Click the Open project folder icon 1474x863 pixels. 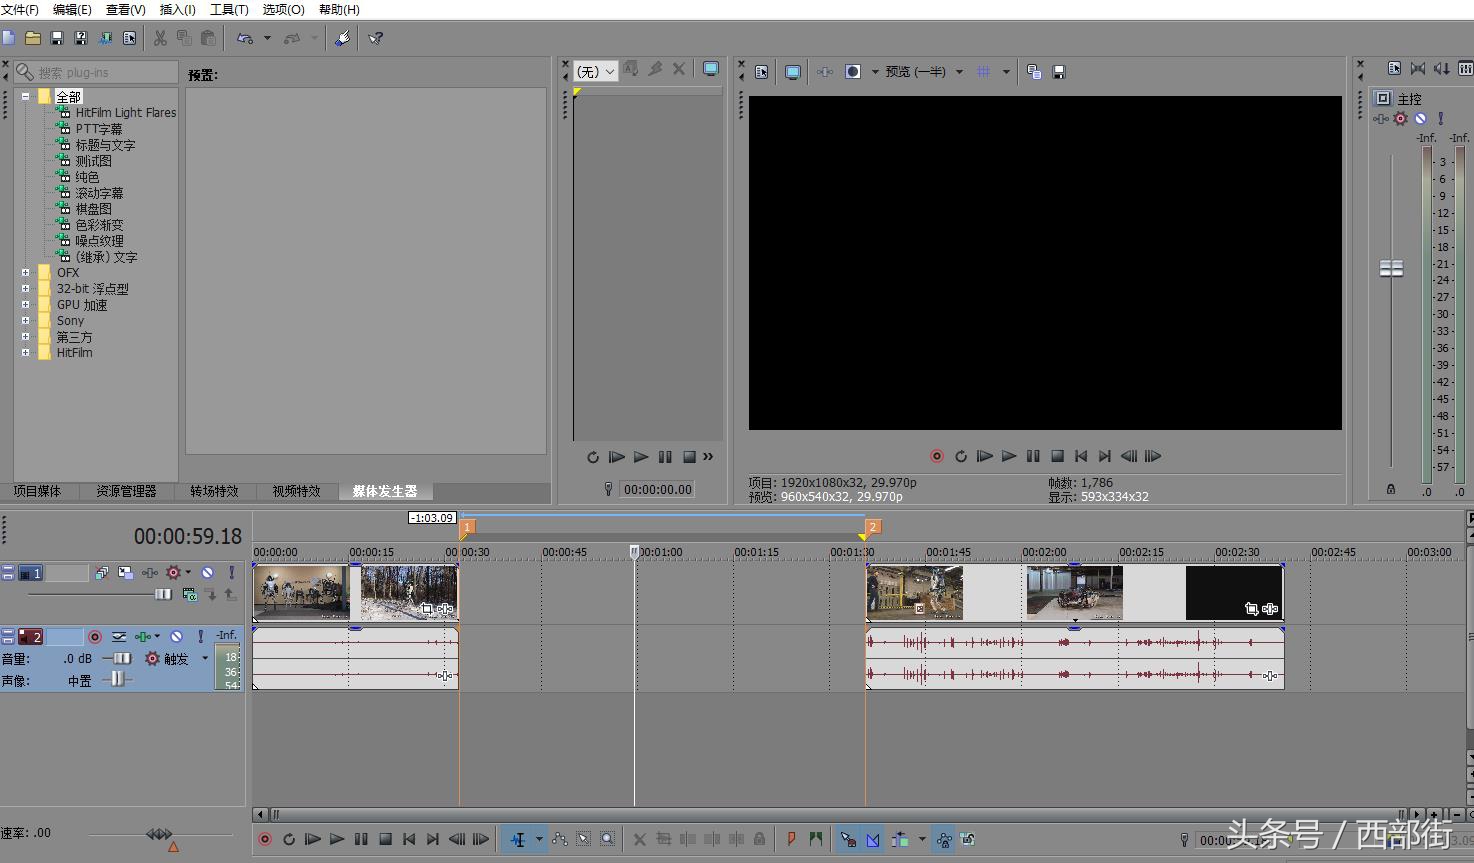point(33,38)
